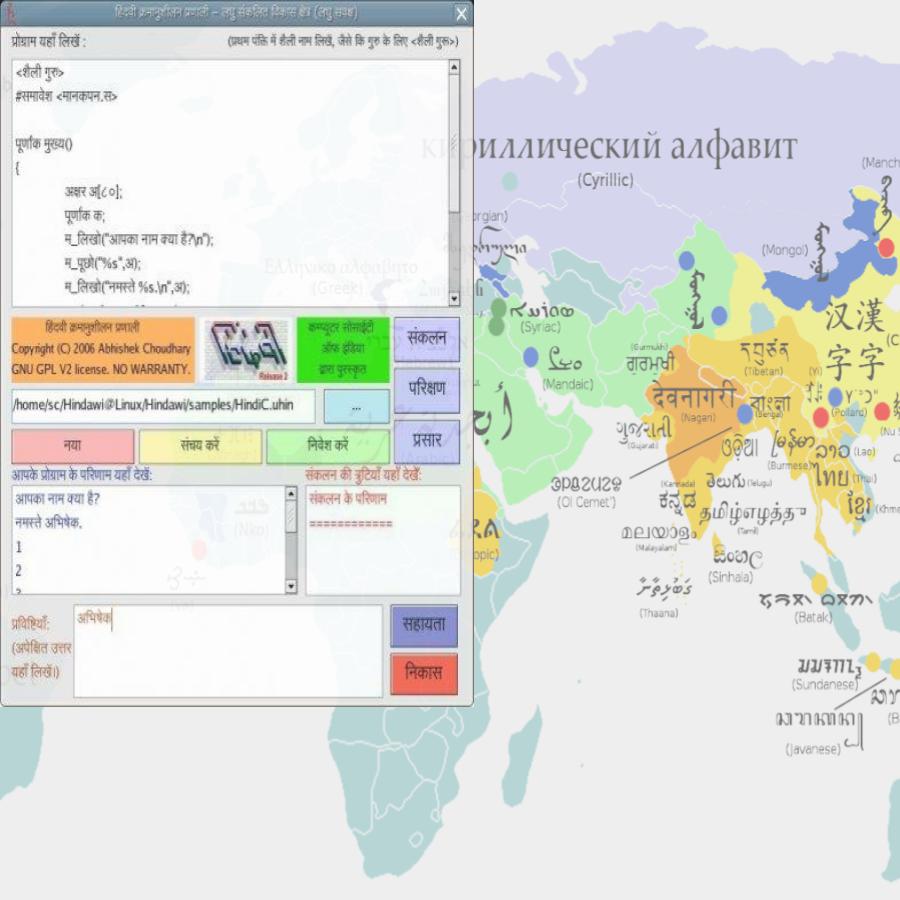Click the Hindawi Release 2 logo image
Screen dimensions: 900x900
246,347
